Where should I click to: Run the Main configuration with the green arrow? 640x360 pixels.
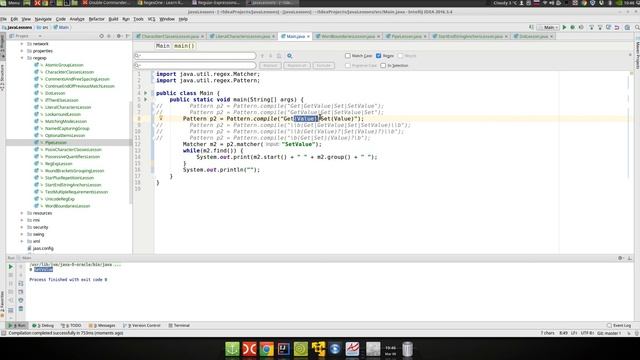[564, 27]
